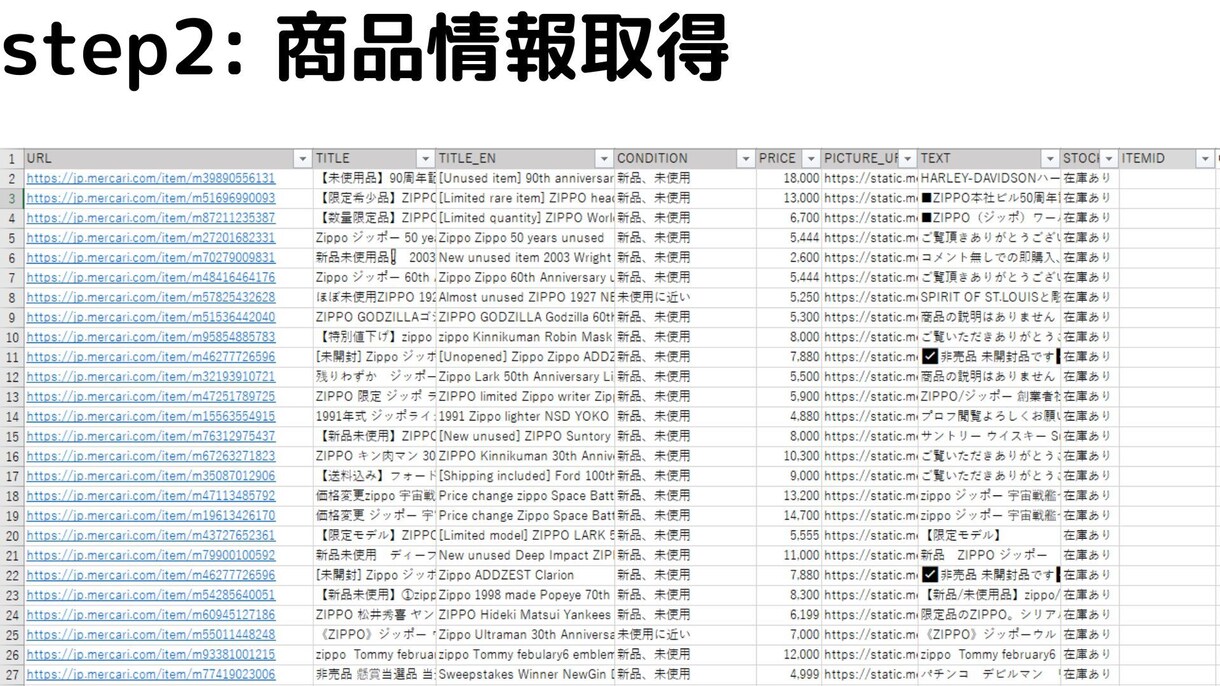Open the PICTURE_URL column filter dropdown
Viewport: 1220px width, 686px height.
(x=907, y=159)
